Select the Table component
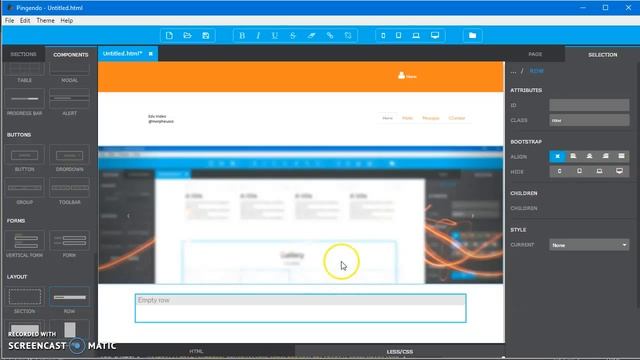This screenshot has height=360, width=640. pyautogui.click(x=25, y=73)
